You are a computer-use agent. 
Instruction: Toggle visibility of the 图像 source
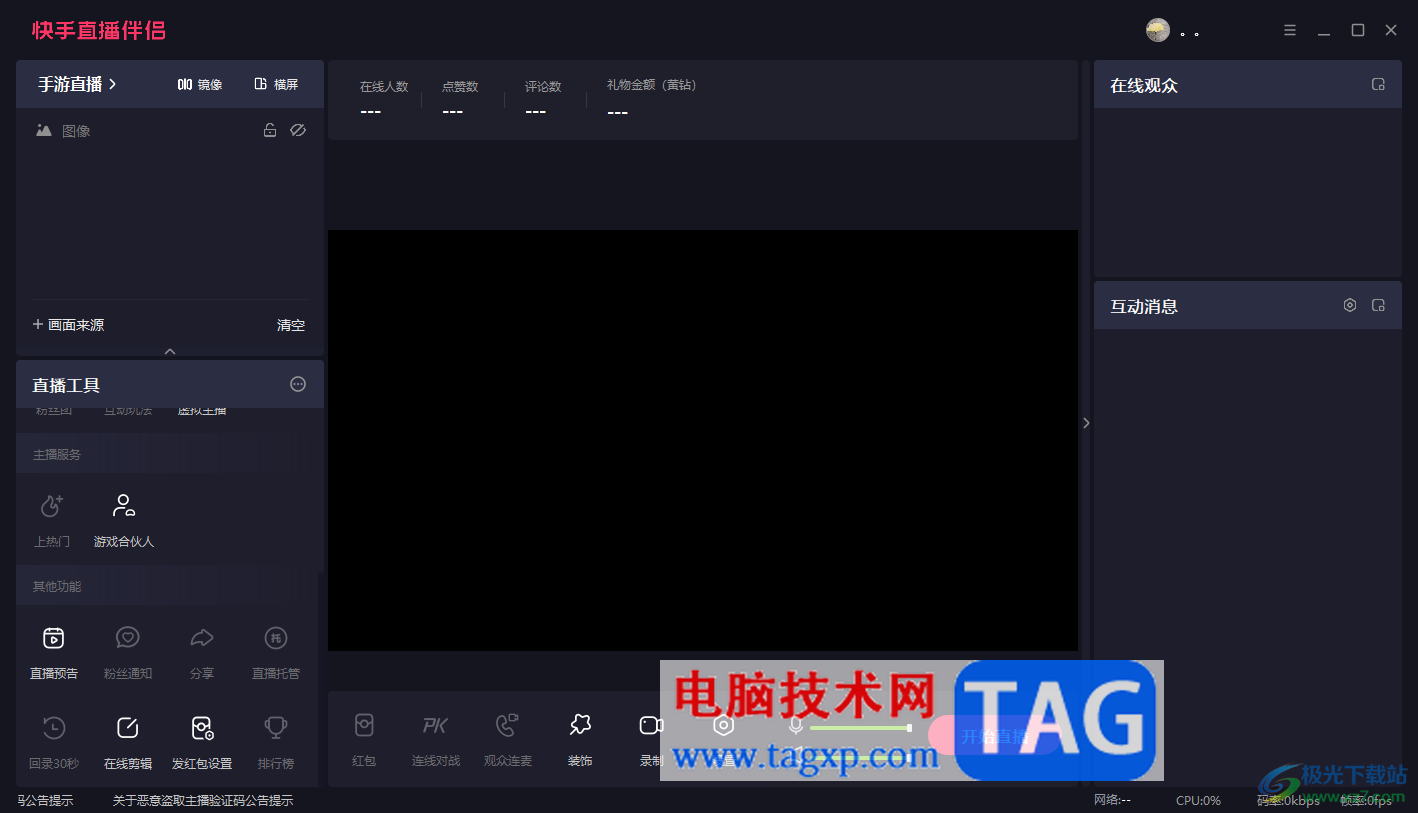tap(298, 130)
